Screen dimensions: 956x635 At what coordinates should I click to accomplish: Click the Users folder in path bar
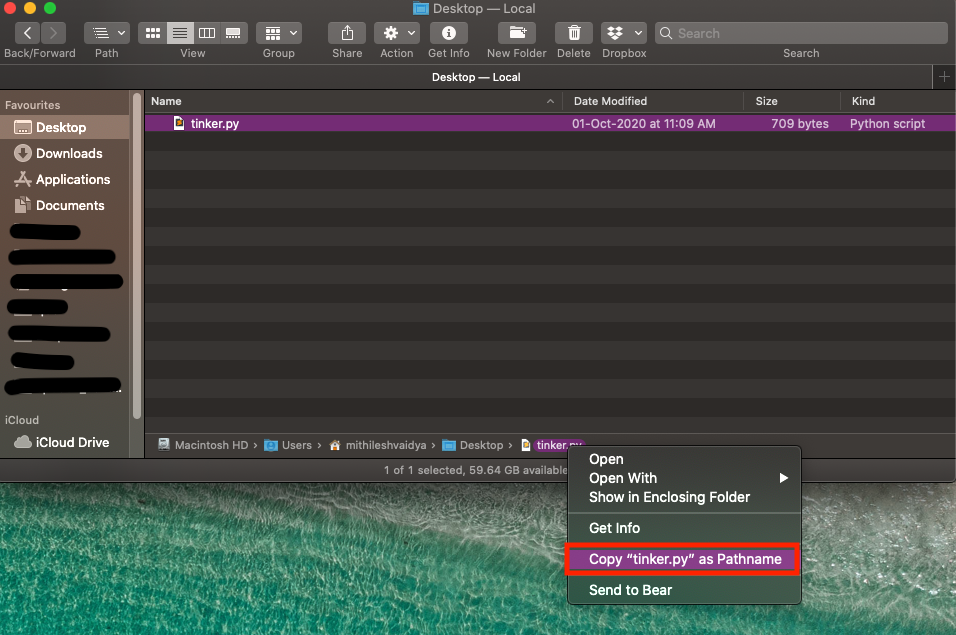[295, 445]
